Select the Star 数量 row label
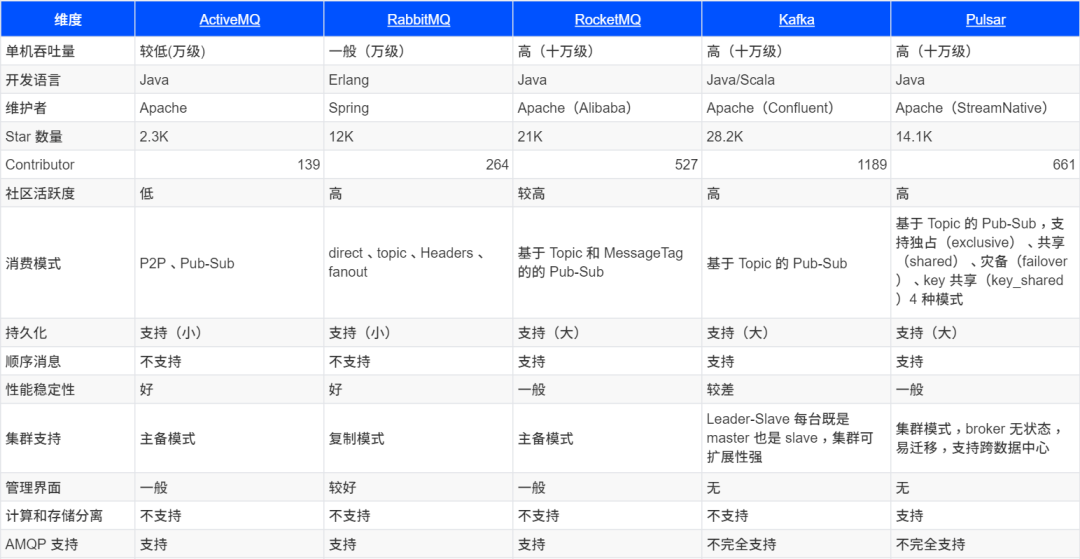The width and height of the screenshot is (1080, 559). [x=34, y=137]
